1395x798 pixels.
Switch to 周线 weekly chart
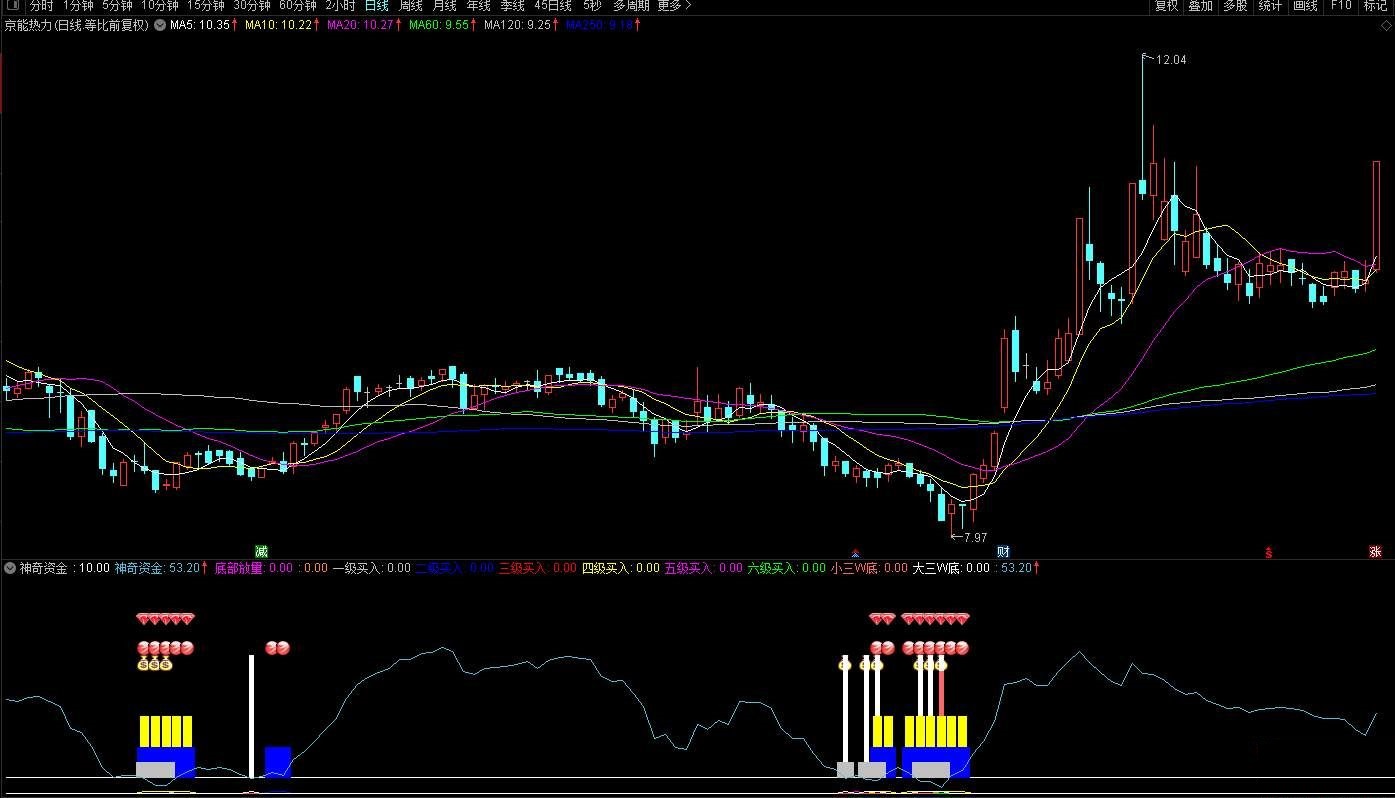411,6
